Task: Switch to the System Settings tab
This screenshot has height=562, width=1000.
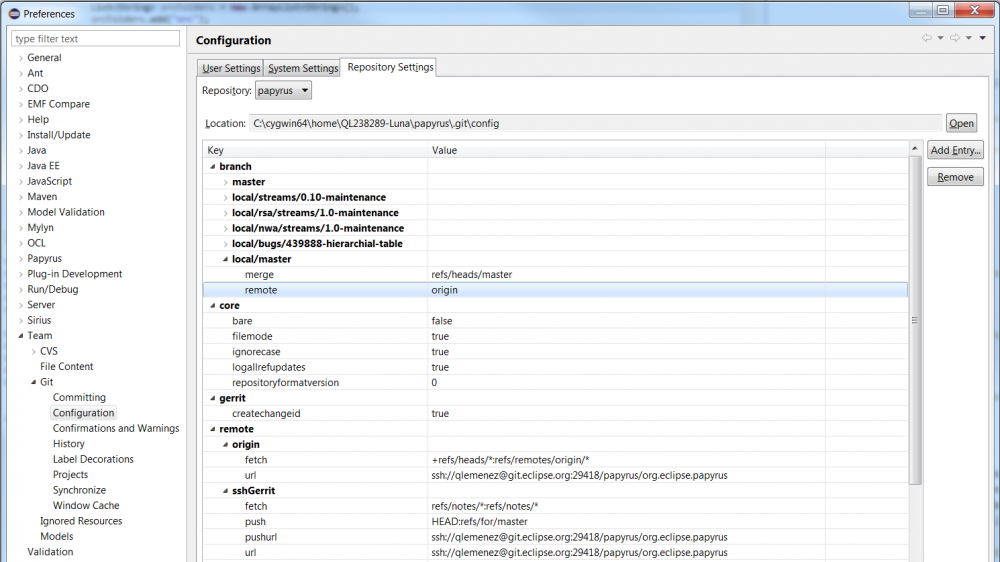Action: pyautogui.click(x=303, y=68)
